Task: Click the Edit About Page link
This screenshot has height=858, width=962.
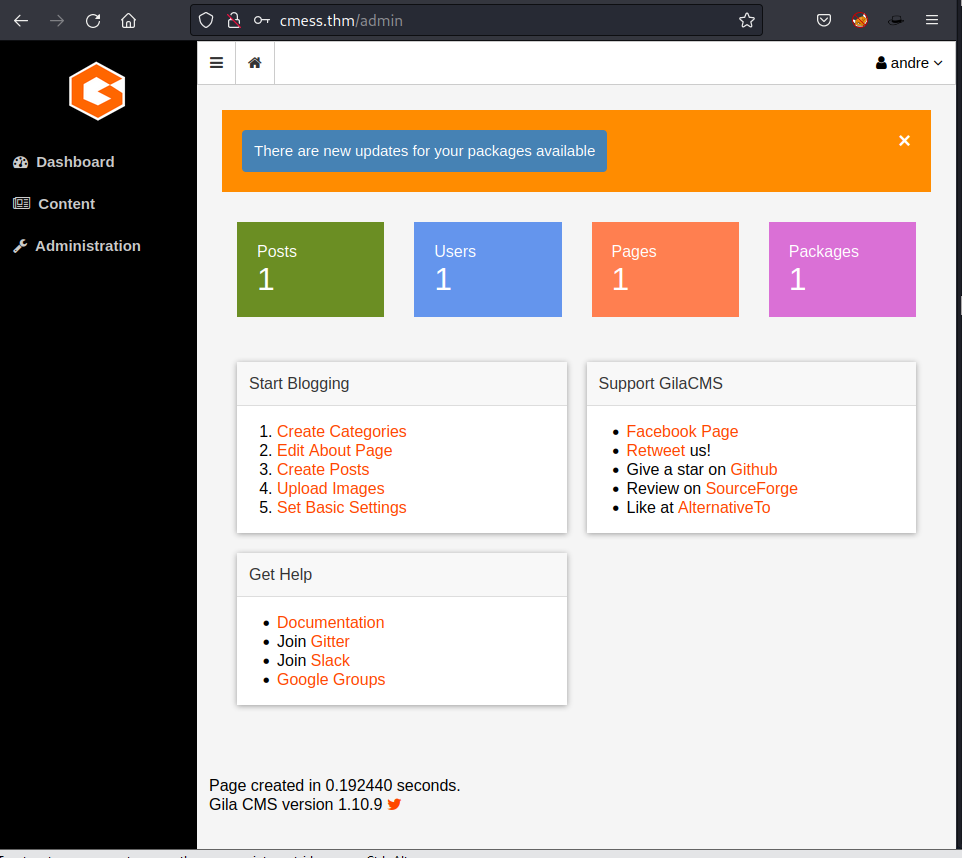Action: click(334, 450)
